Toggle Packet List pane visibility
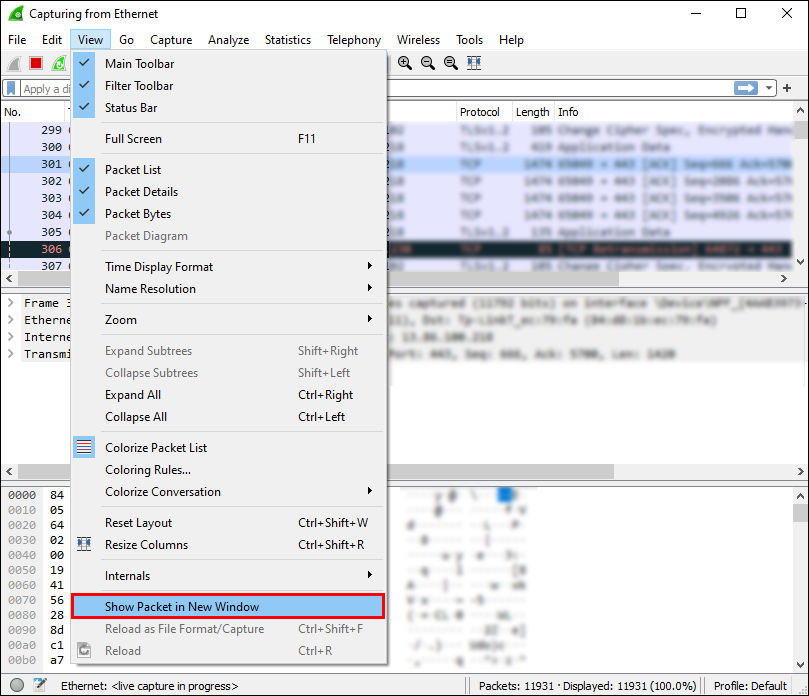Screen dimensions: 809x696 [227, 169]
